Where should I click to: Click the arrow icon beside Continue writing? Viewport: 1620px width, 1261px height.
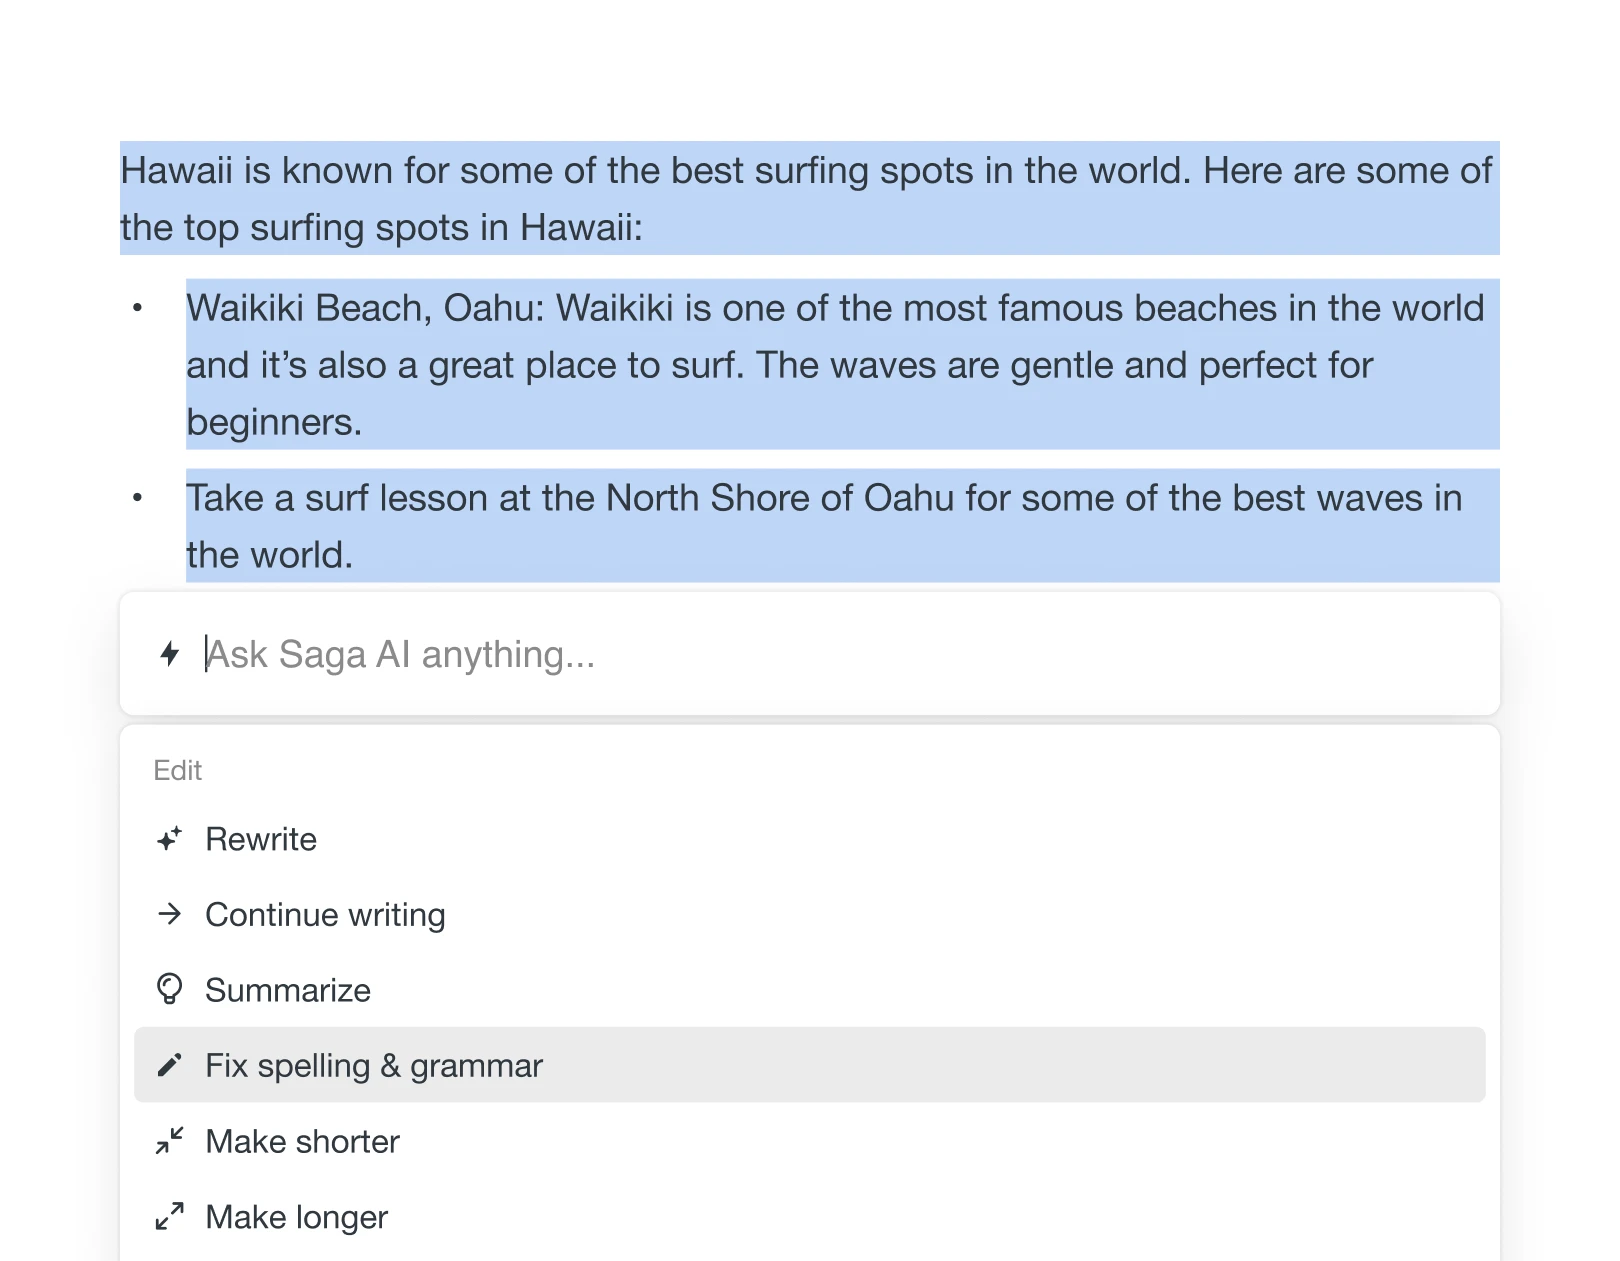[x=170, y=914]
